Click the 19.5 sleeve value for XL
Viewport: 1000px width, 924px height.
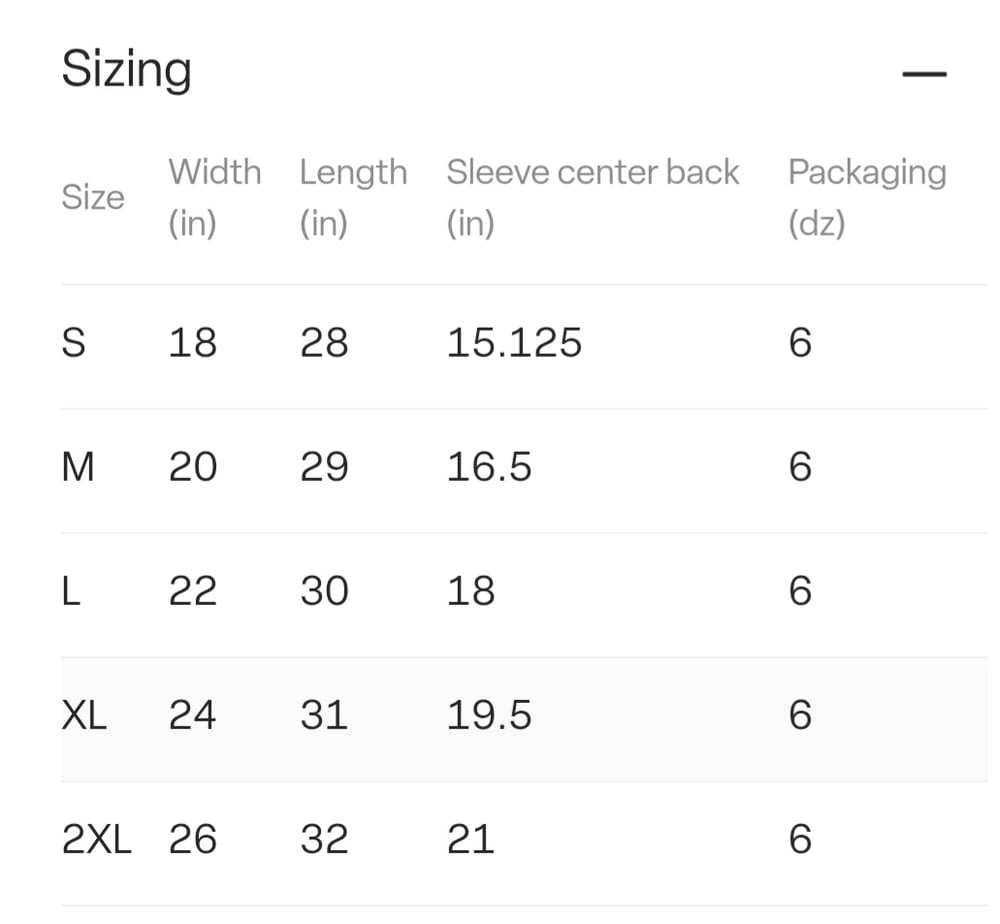pyautogui.click(x=489, y=715)
